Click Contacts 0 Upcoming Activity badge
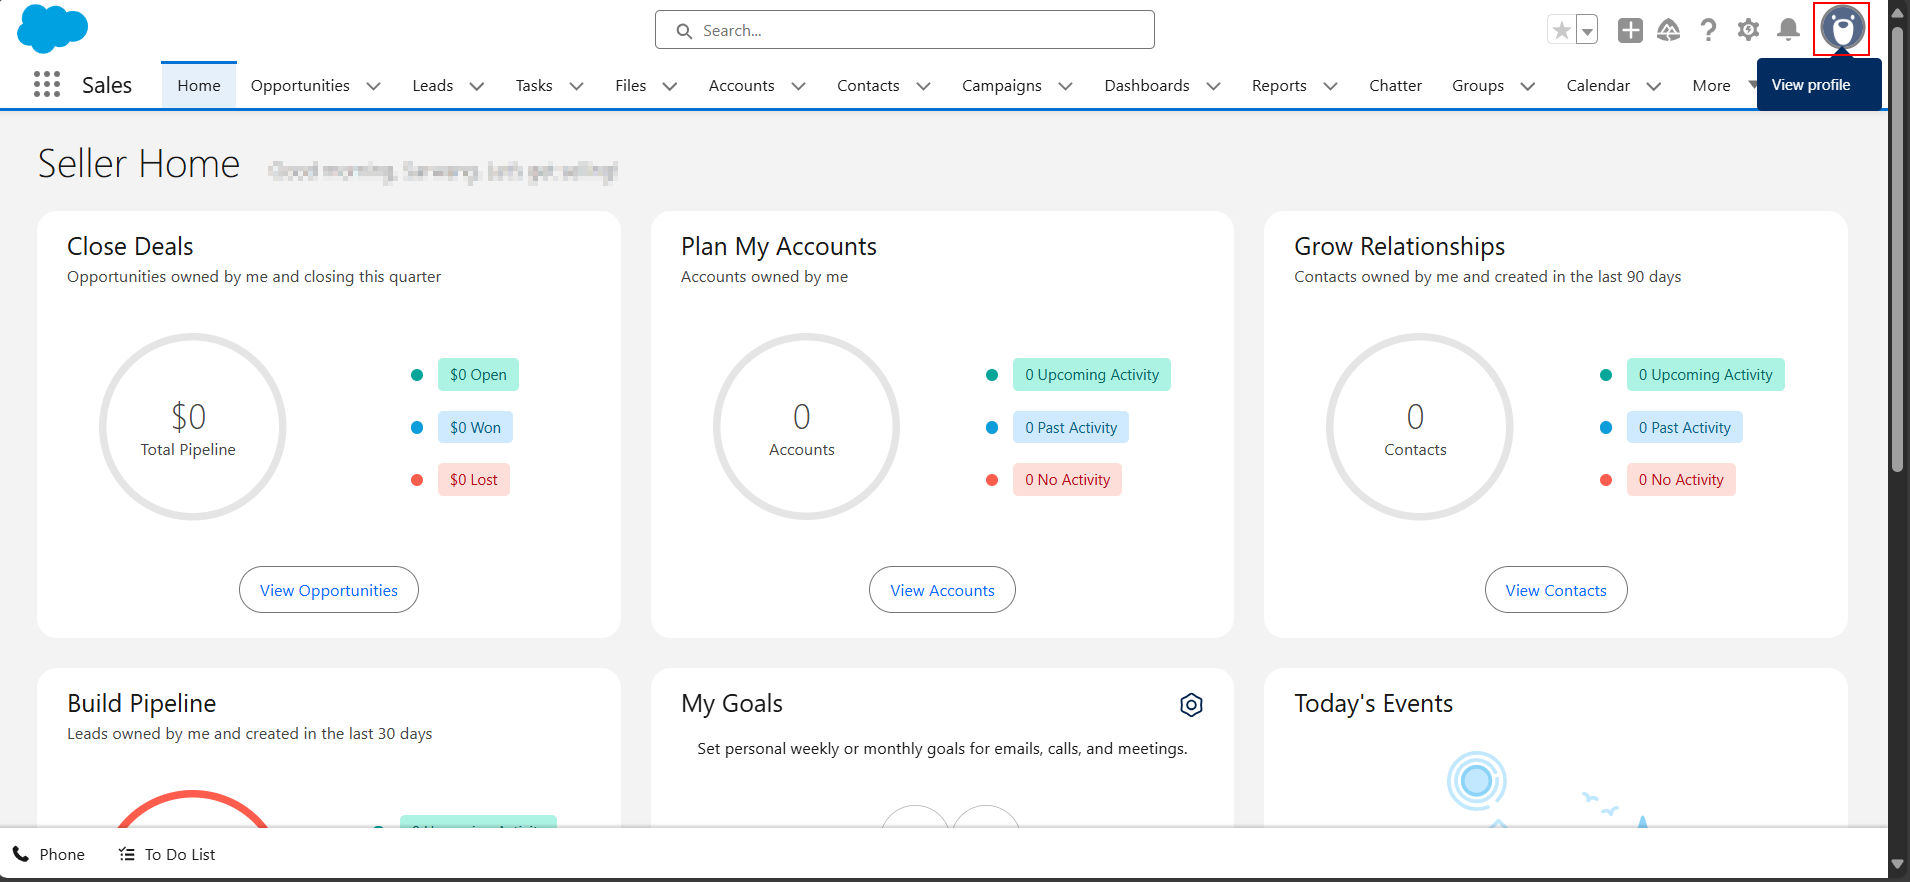This screenshot has width=1910, height=882. pyautogui.click(x=1705, y=375)
